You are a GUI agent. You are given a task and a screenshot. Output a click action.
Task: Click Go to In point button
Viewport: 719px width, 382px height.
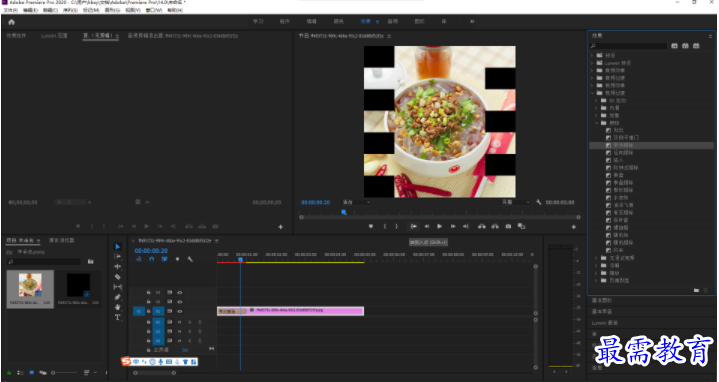point(414,226)
